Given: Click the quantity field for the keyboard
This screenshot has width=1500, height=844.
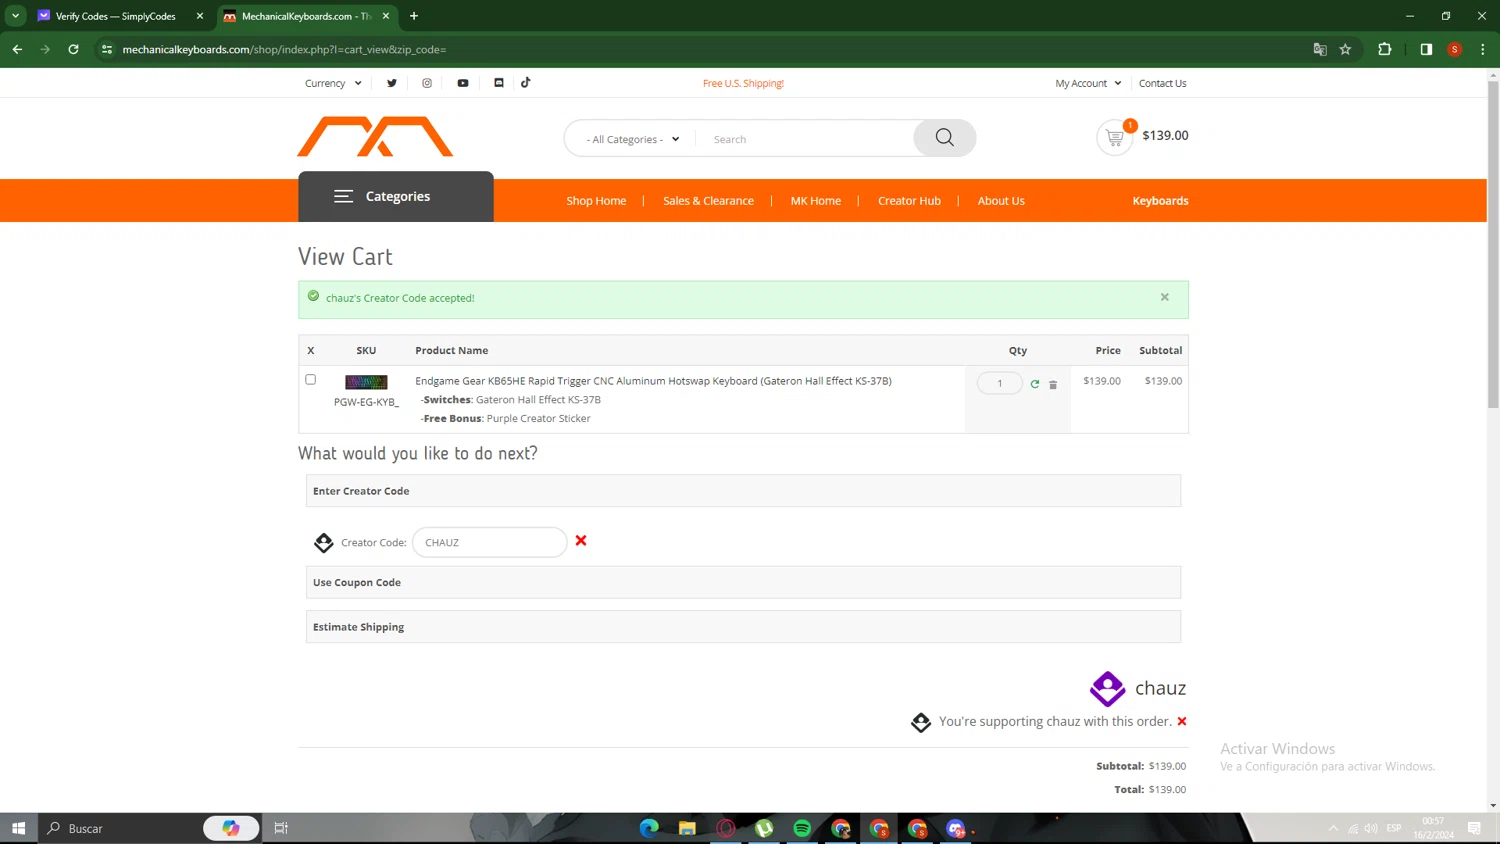Looking at the screenshot, I should (x=999, y=383).
